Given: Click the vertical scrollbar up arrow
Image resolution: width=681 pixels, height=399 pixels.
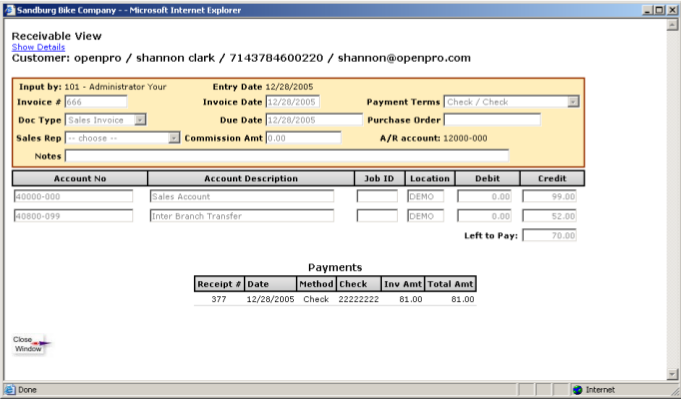Looking at the screenshot, I should coord(672,25).
